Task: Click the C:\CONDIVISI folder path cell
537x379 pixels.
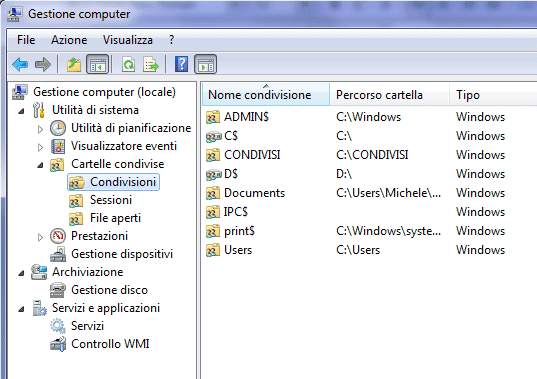Action: click(x=372, y=155)
